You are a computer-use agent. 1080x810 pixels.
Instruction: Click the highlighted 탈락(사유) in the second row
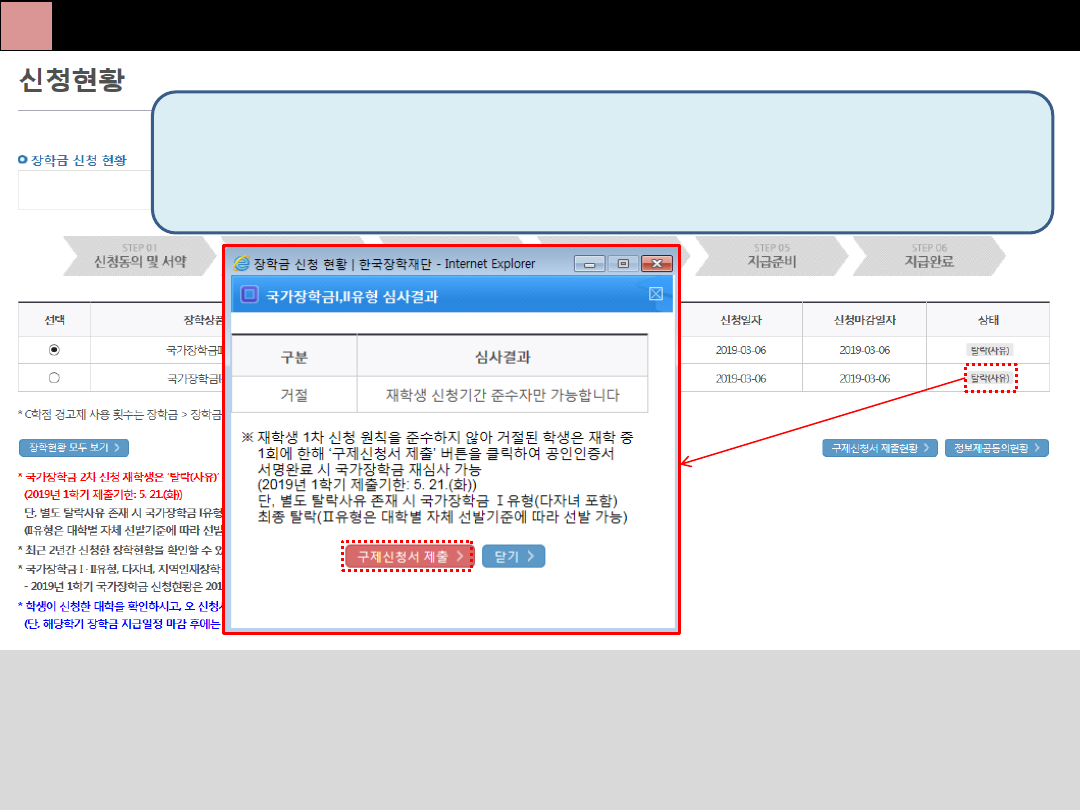pos(989,378)
